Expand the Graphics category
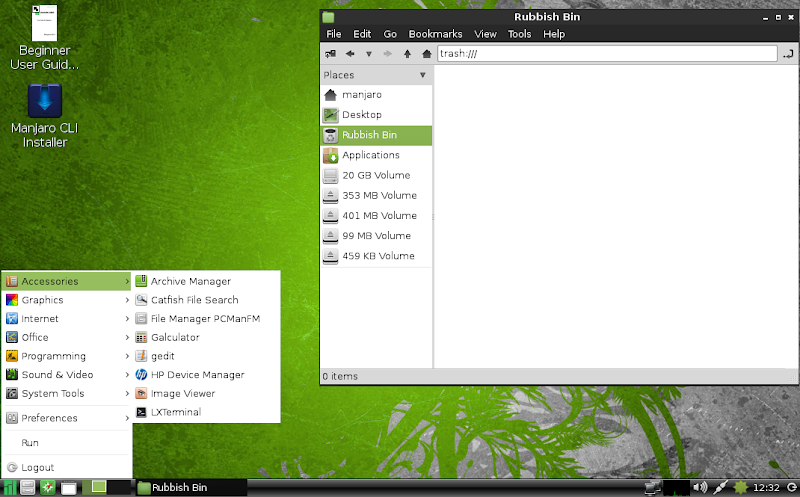The image size is (800, 497). click(66, 300)
